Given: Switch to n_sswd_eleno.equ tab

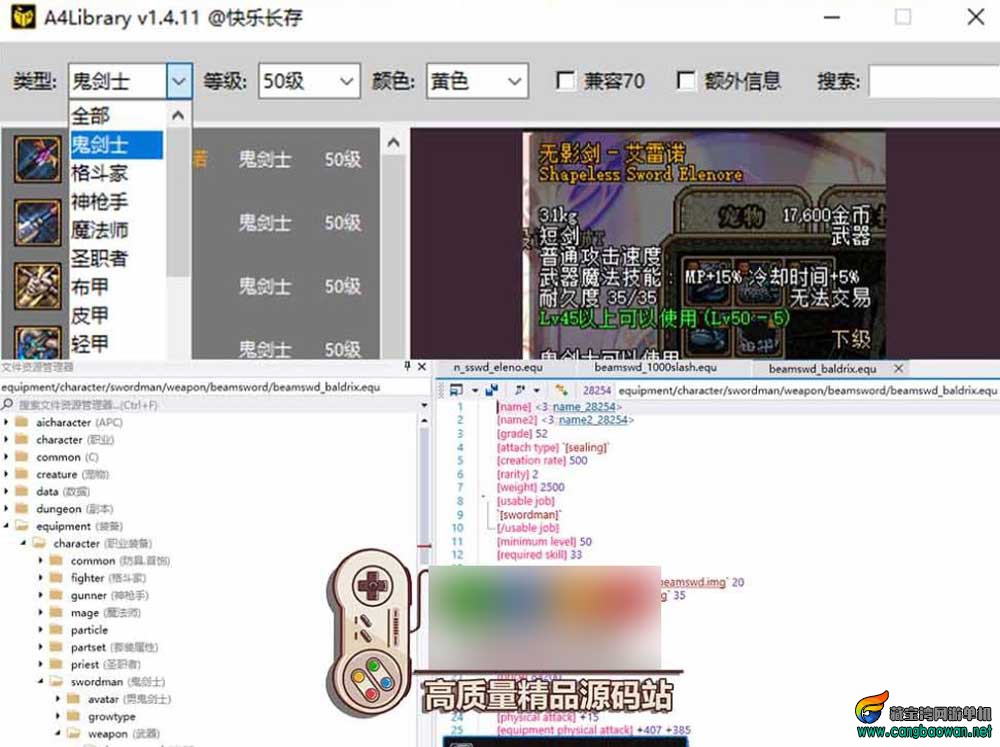Looking at the screenshot, I should click(498, 368).
